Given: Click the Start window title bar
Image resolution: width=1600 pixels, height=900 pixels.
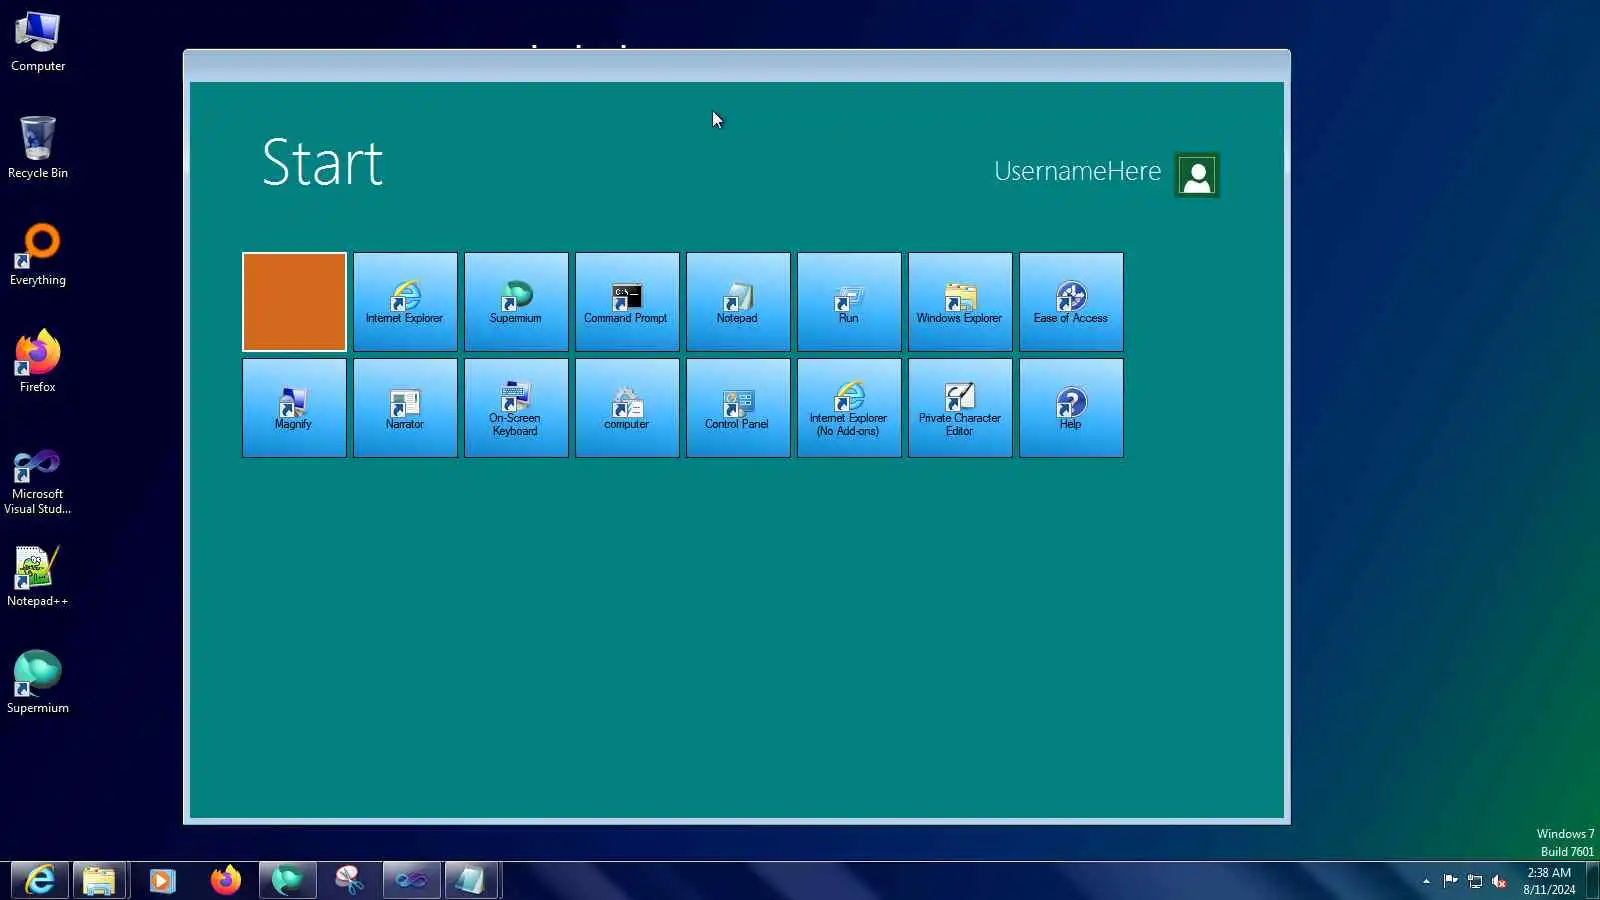Looking at the screenshot, I should [737, 66].
